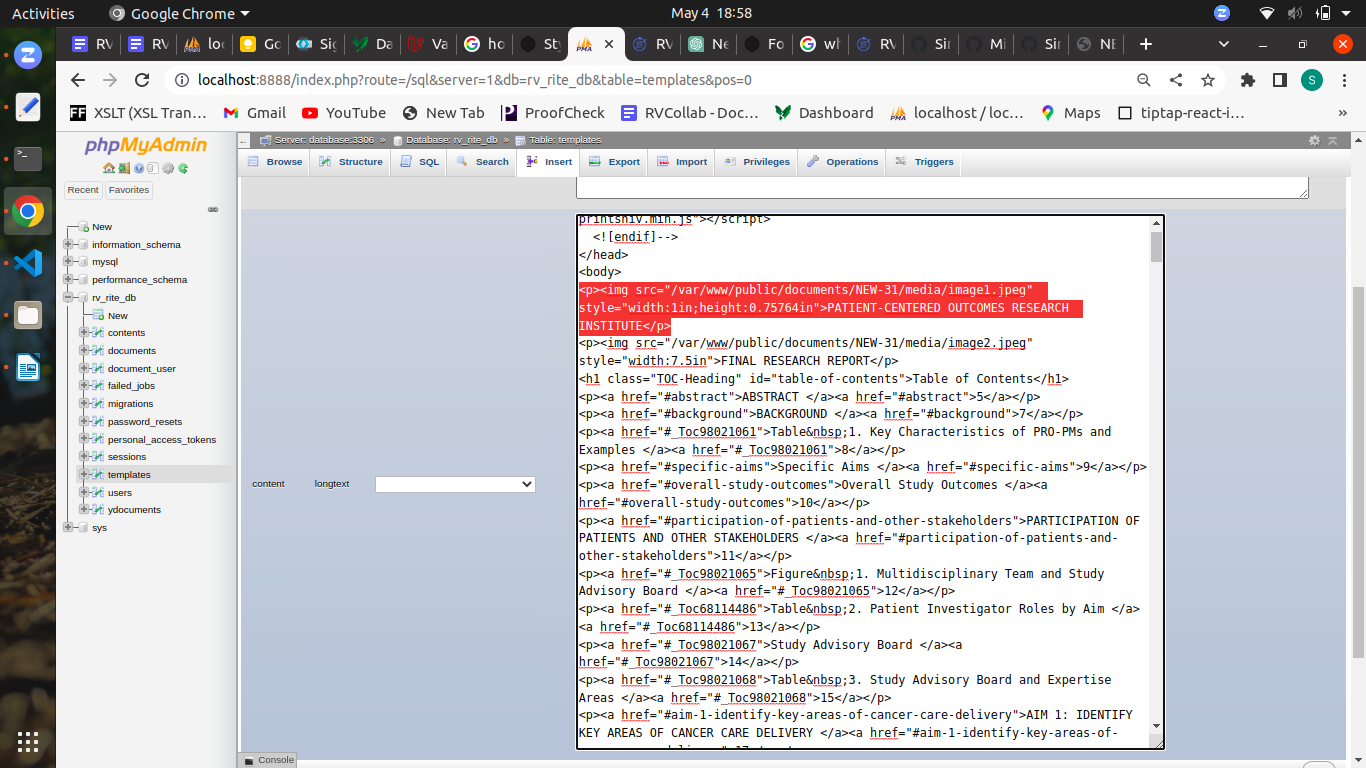The height and width of the screenshot is (768, 1366).
Task: Open the panel settings gear icon
Action: pos(167,167)
